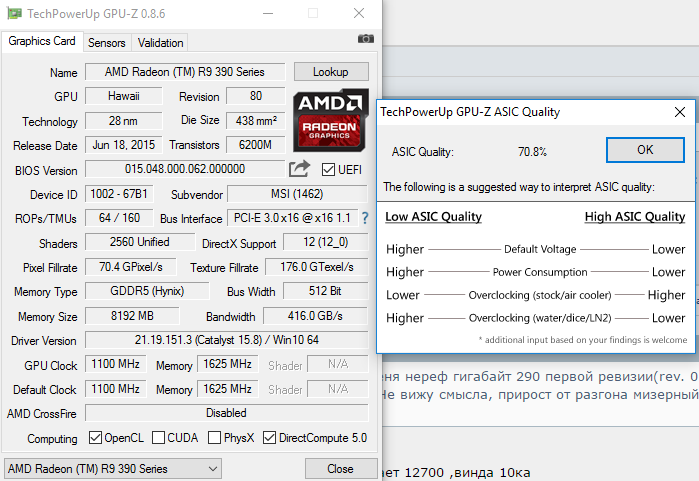Click the High ASIC Quality heading
699x481 pixels.
click(x=635, y=217)
